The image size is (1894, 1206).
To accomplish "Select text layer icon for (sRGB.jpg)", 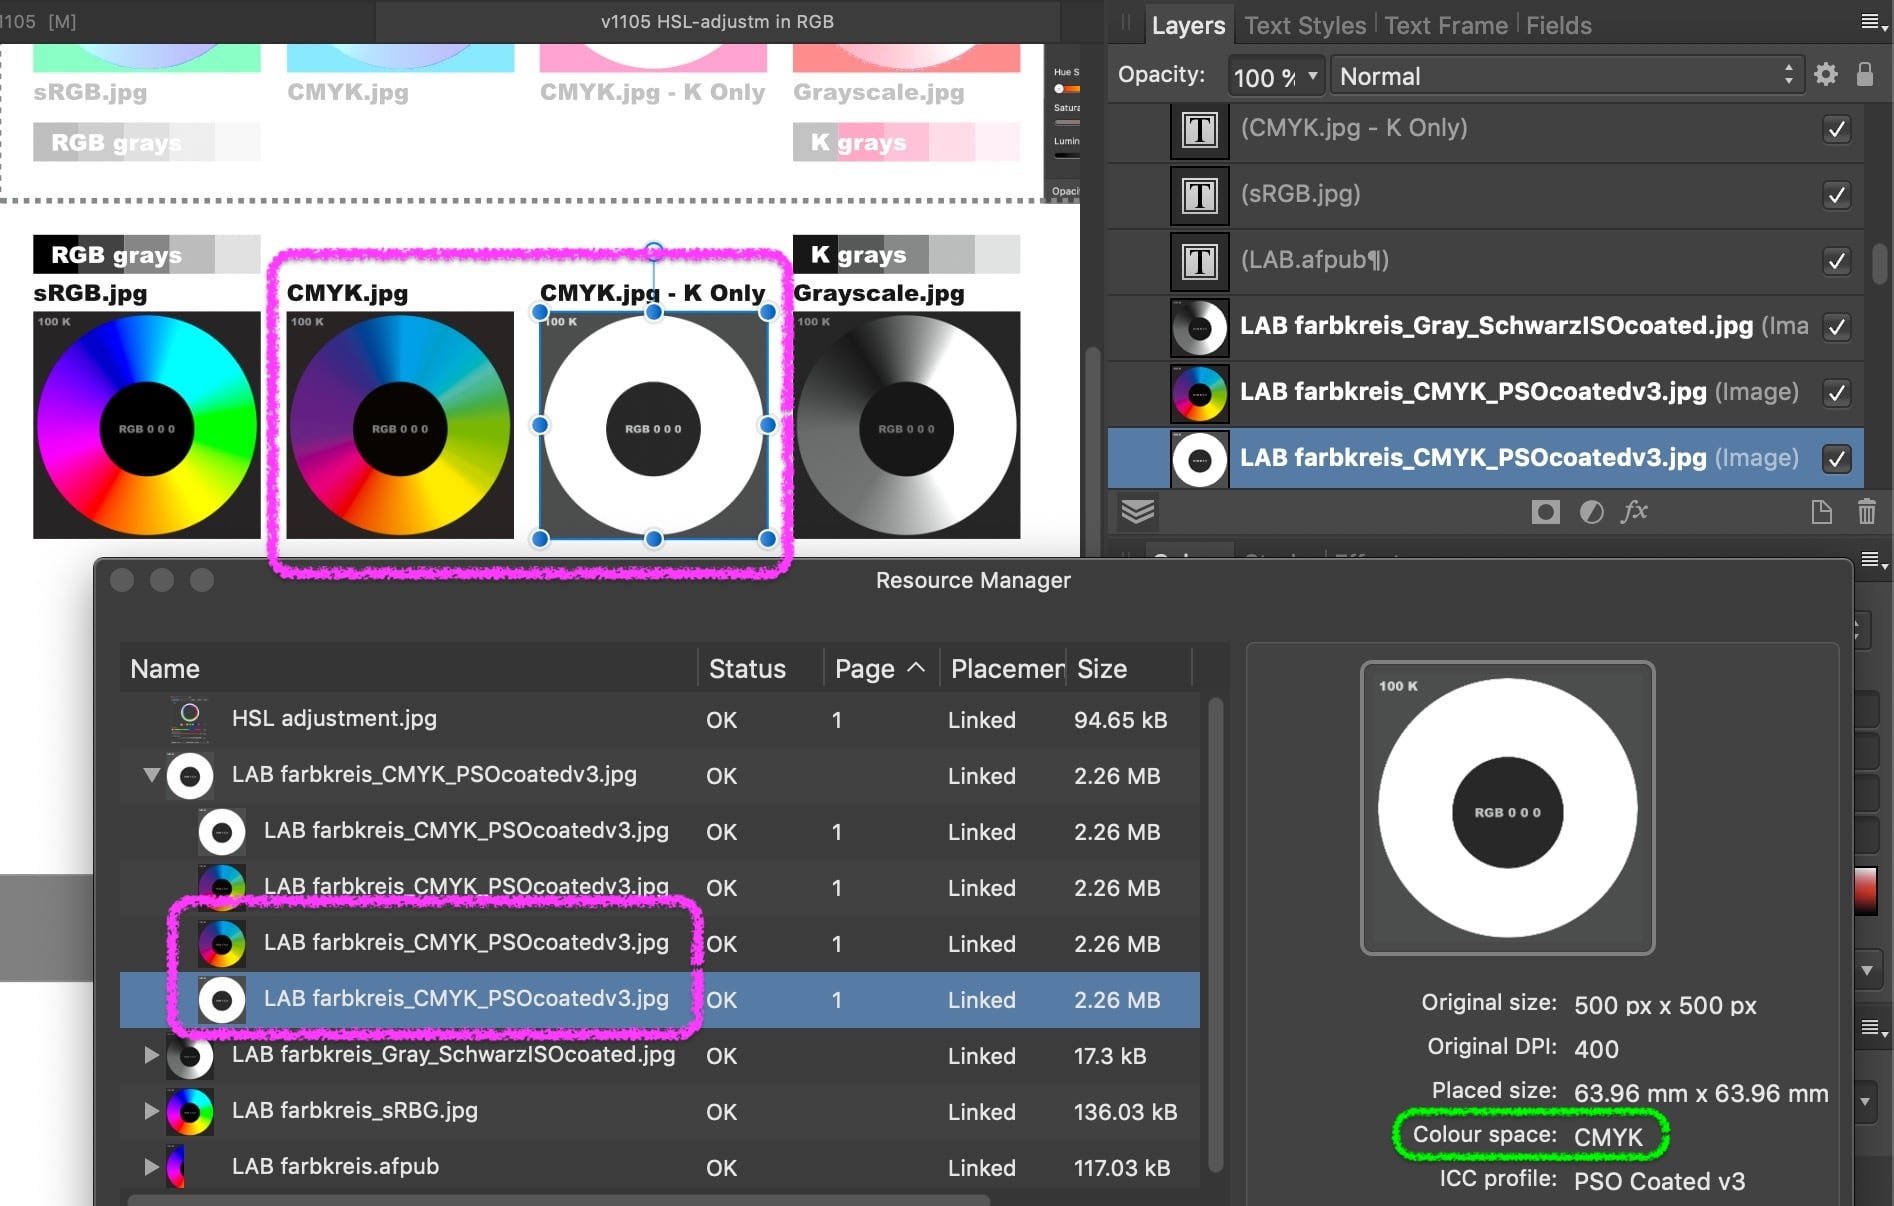I will pos(1199,195).
